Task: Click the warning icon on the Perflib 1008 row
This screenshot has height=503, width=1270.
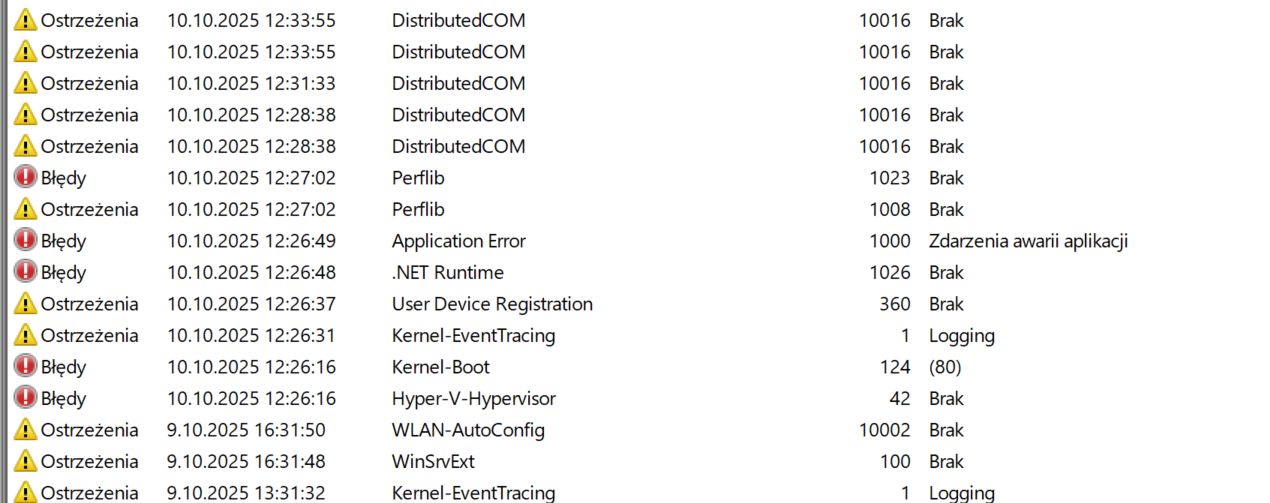Action: pyautogui.click(x=26, y=210)
